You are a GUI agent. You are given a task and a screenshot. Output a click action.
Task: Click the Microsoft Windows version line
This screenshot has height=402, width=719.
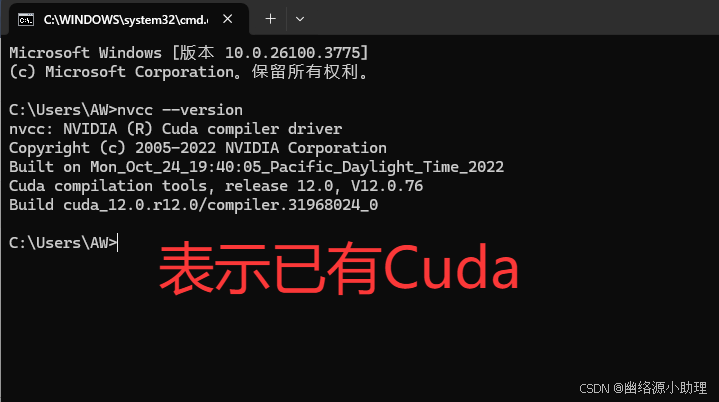coord(188,53)
